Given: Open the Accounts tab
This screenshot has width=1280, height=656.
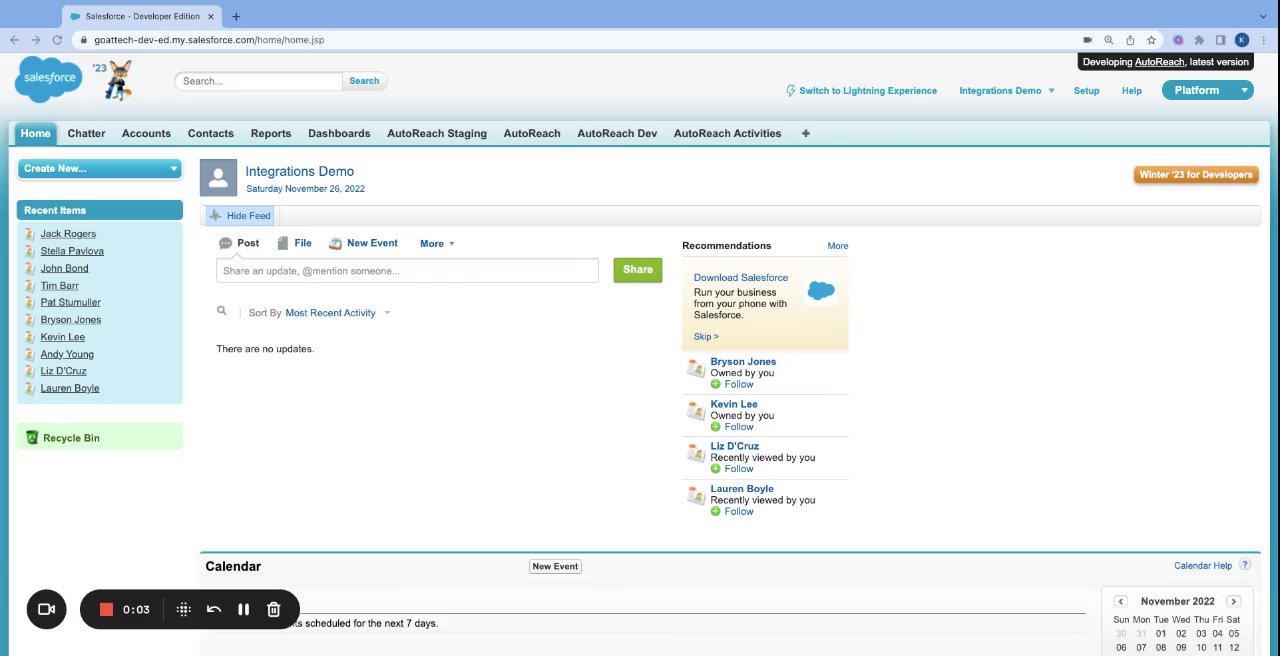Looking at the screenshot, I should pos(146,133).
